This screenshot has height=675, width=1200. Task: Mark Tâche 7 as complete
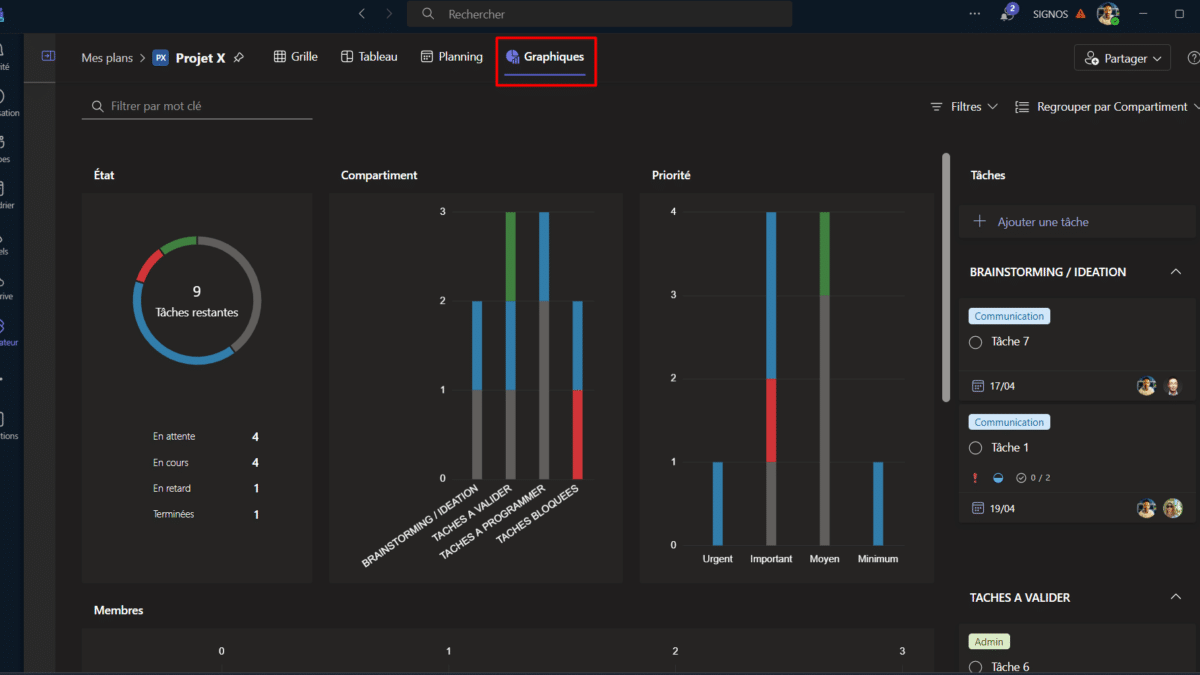976,342
